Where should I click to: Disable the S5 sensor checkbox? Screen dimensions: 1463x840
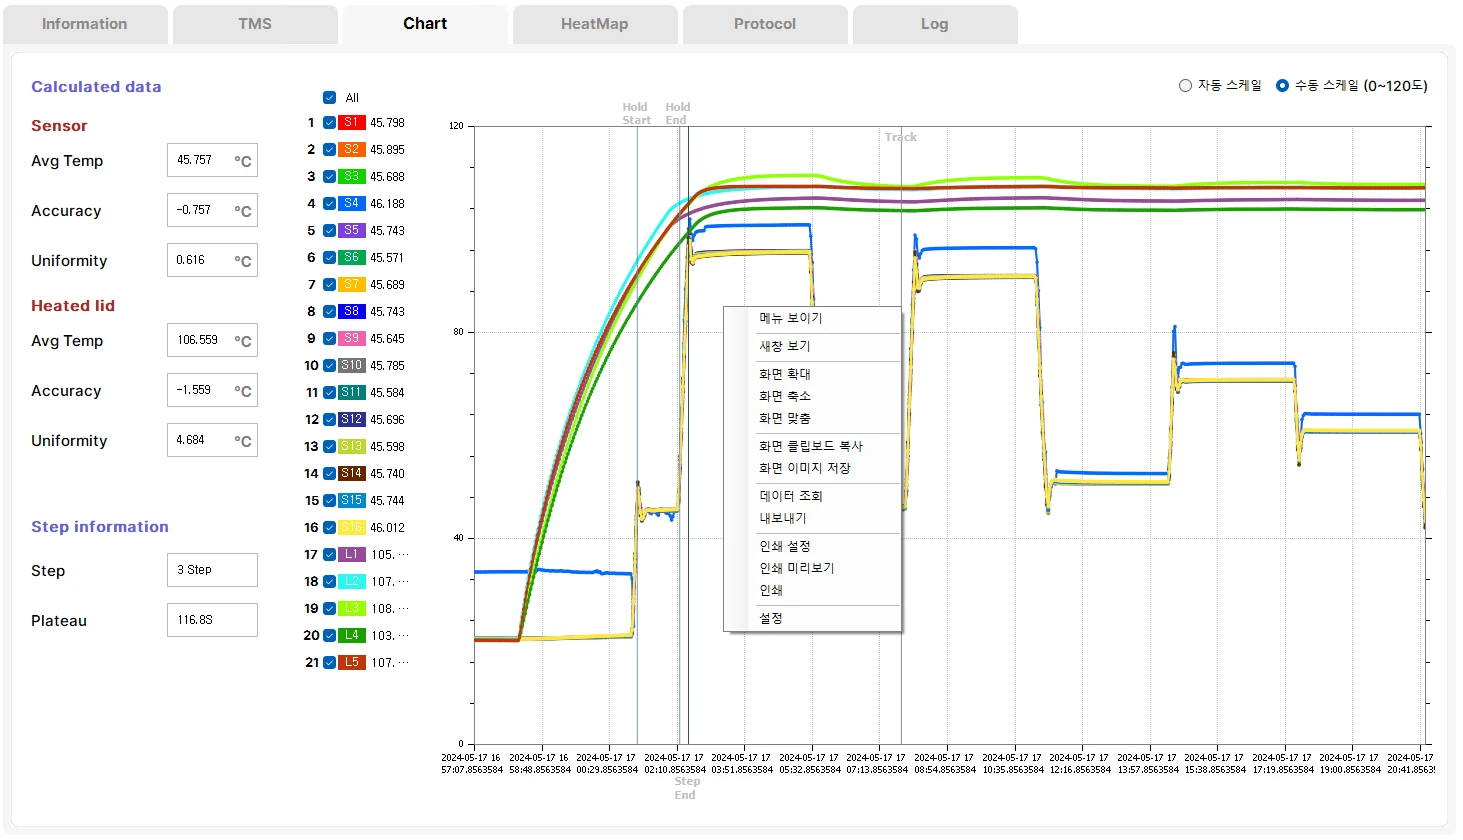point(329,231)
